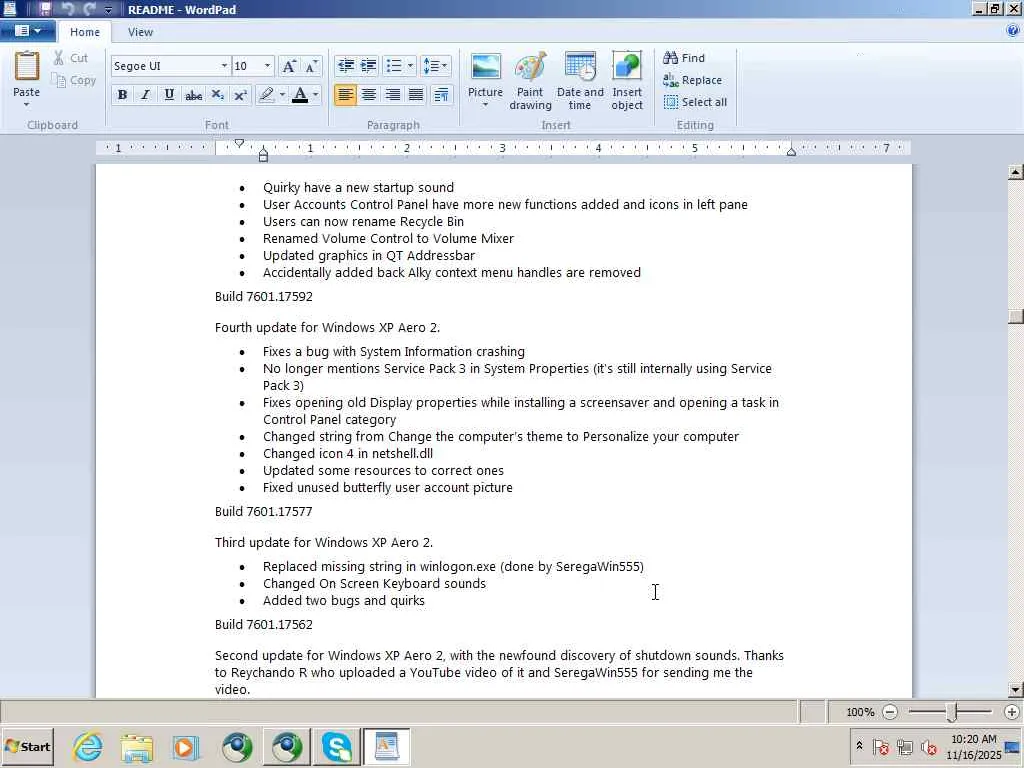Image resolution: width=1024 pixels, height=768 pixels.
Task: Apply the font color A button
Action: pyautogui.click(x=300, y=95)
